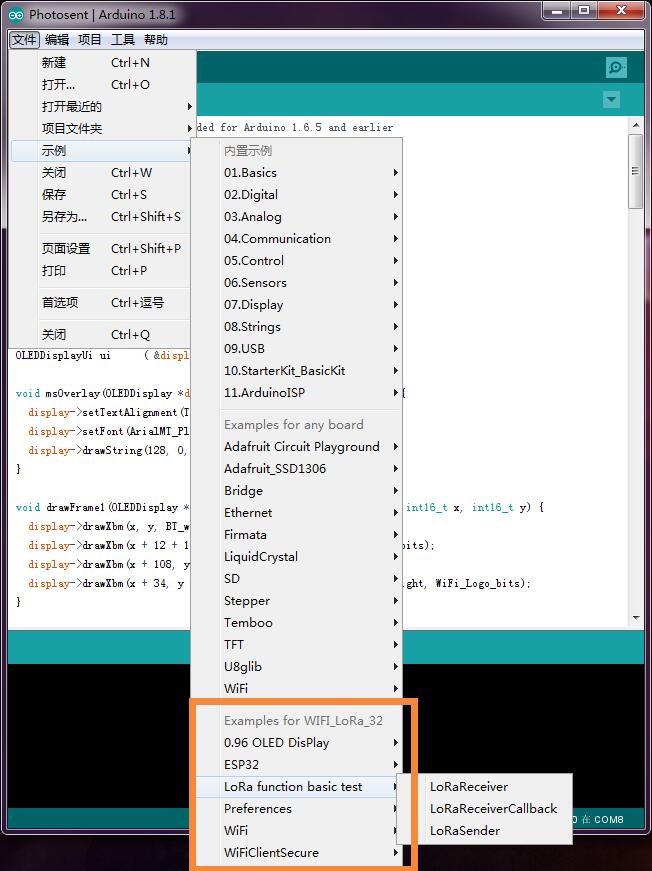Click 另存为... menu entry

click(x=64, y=216)
